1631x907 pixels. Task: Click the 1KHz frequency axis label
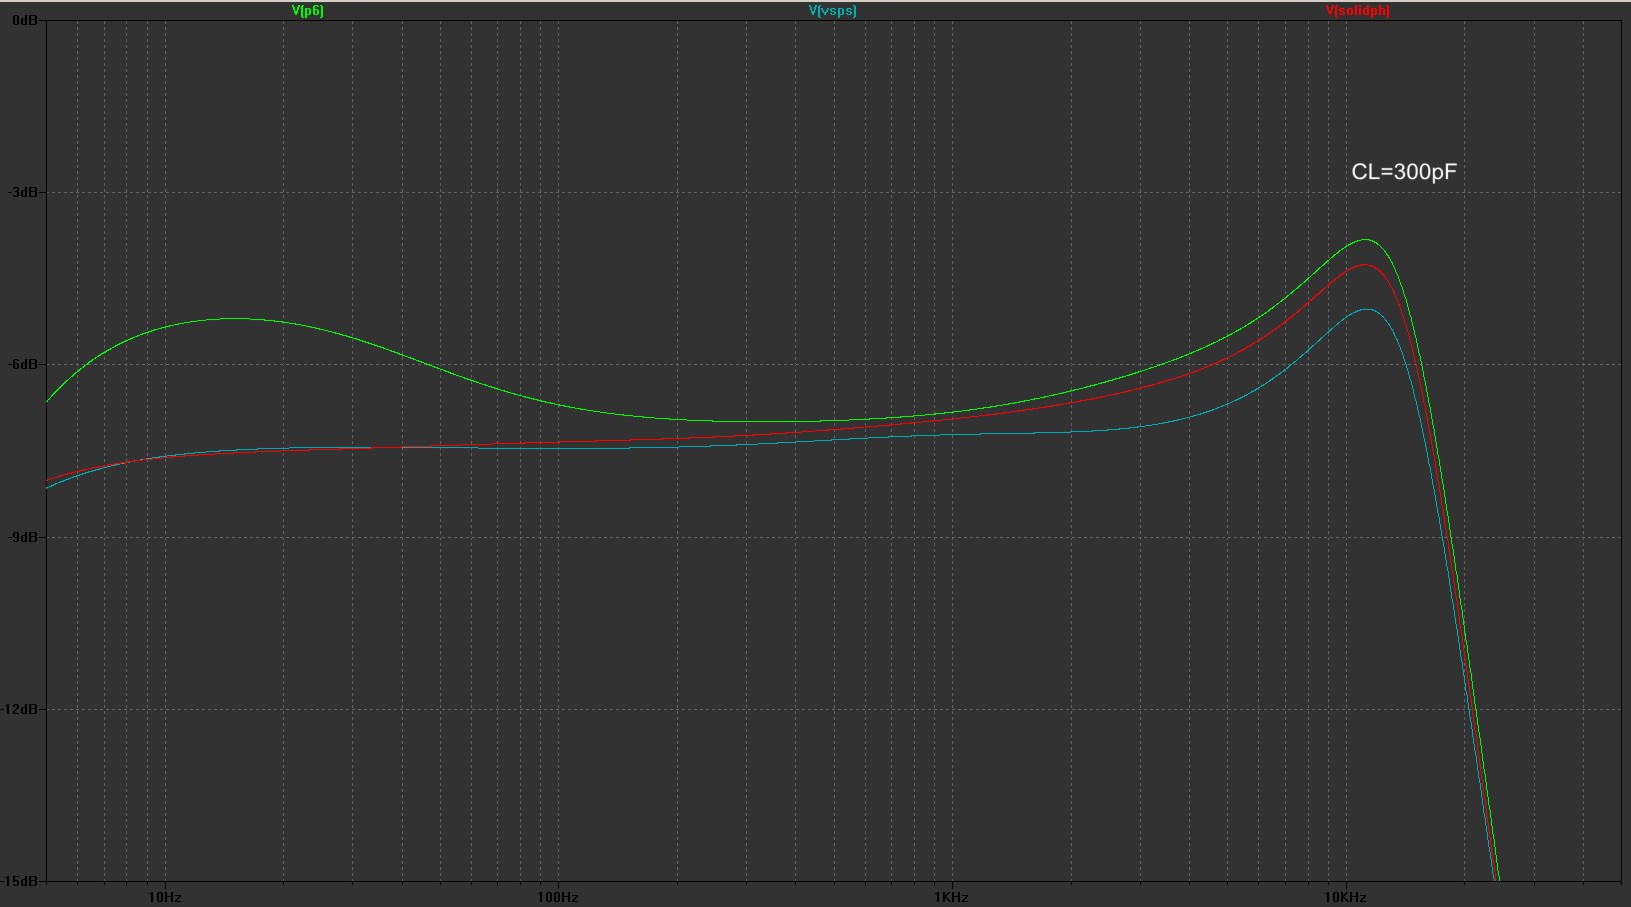point(951,897)
